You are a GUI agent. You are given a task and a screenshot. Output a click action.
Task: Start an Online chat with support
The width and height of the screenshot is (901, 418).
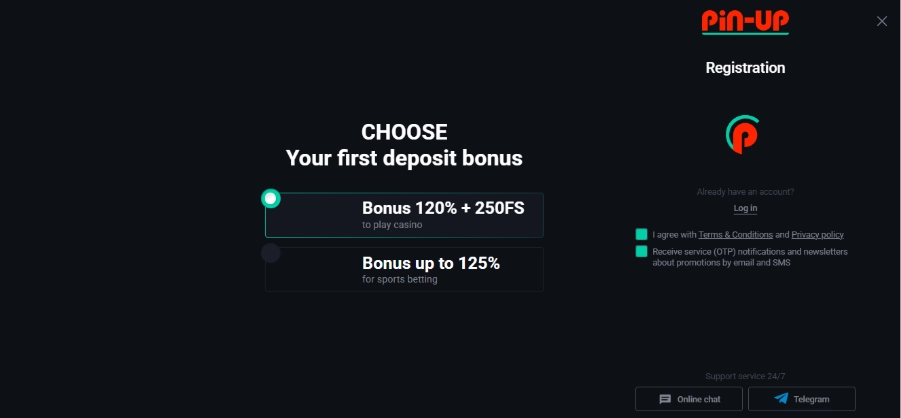tap(690, 399)
